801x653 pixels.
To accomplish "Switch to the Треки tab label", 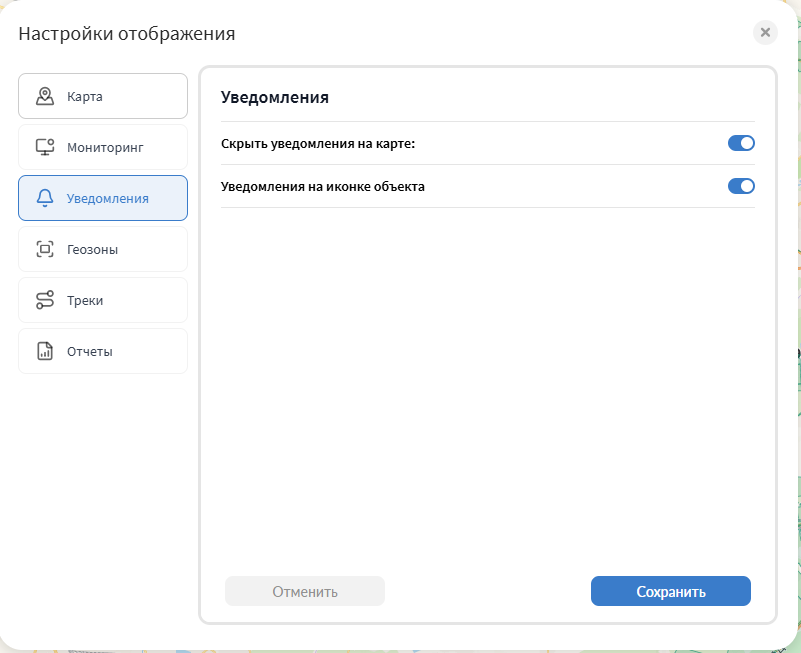I will pos(85,301).
